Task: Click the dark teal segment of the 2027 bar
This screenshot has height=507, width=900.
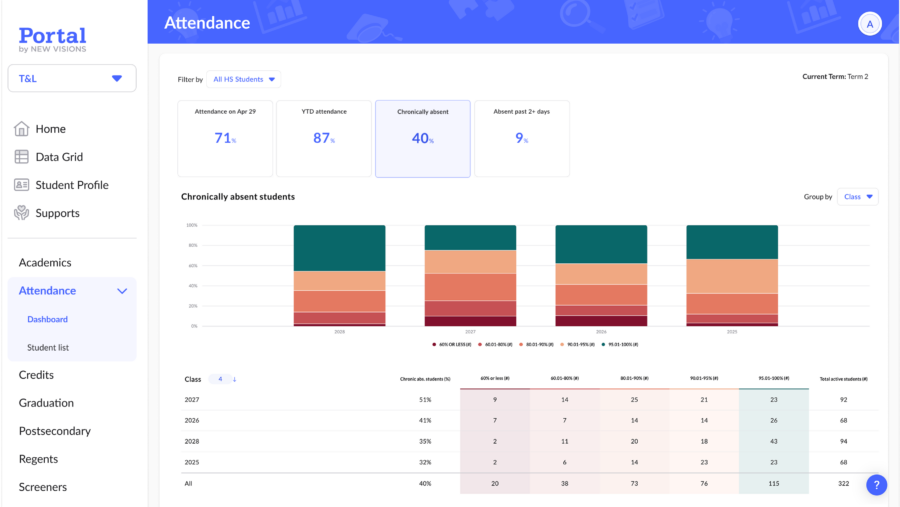Action: point(470,237)
